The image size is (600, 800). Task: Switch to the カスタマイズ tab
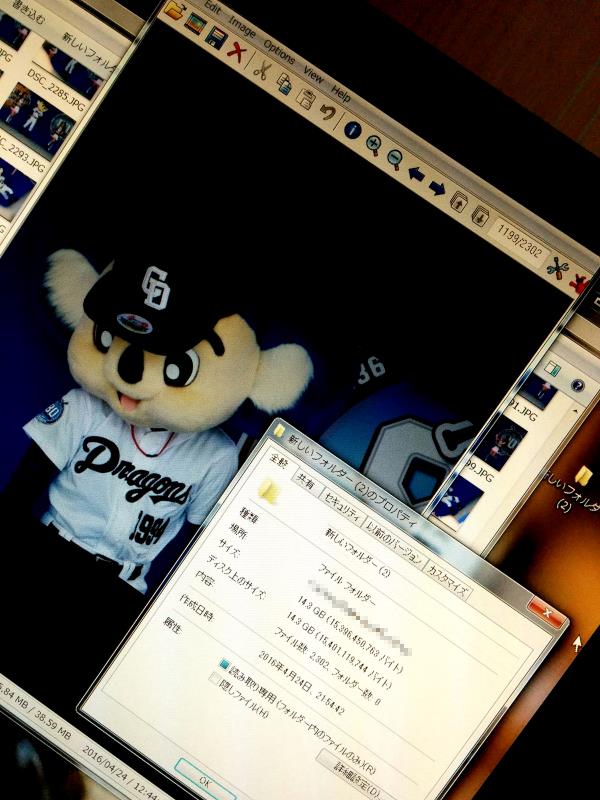447,581
